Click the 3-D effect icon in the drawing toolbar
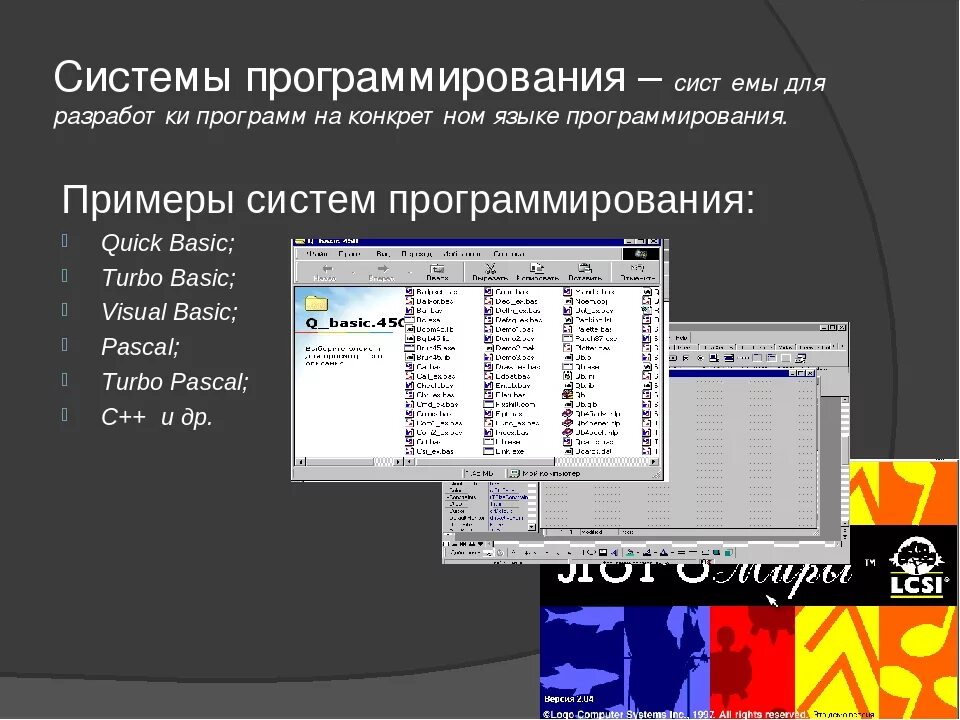Screen dimensions: 960x720 (728, 553)
